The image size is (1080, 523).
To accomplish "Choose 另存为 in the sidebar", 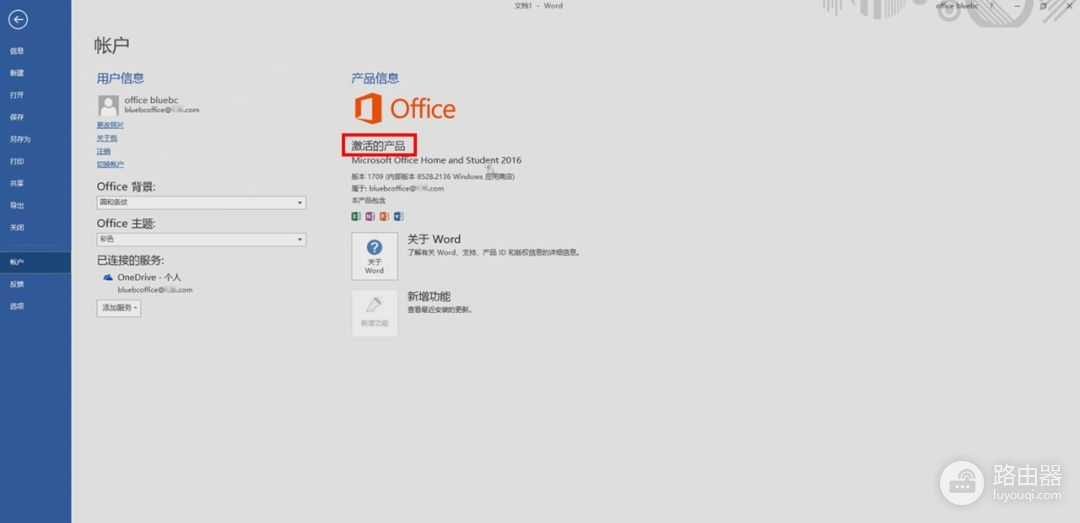I will pos(19,139).
